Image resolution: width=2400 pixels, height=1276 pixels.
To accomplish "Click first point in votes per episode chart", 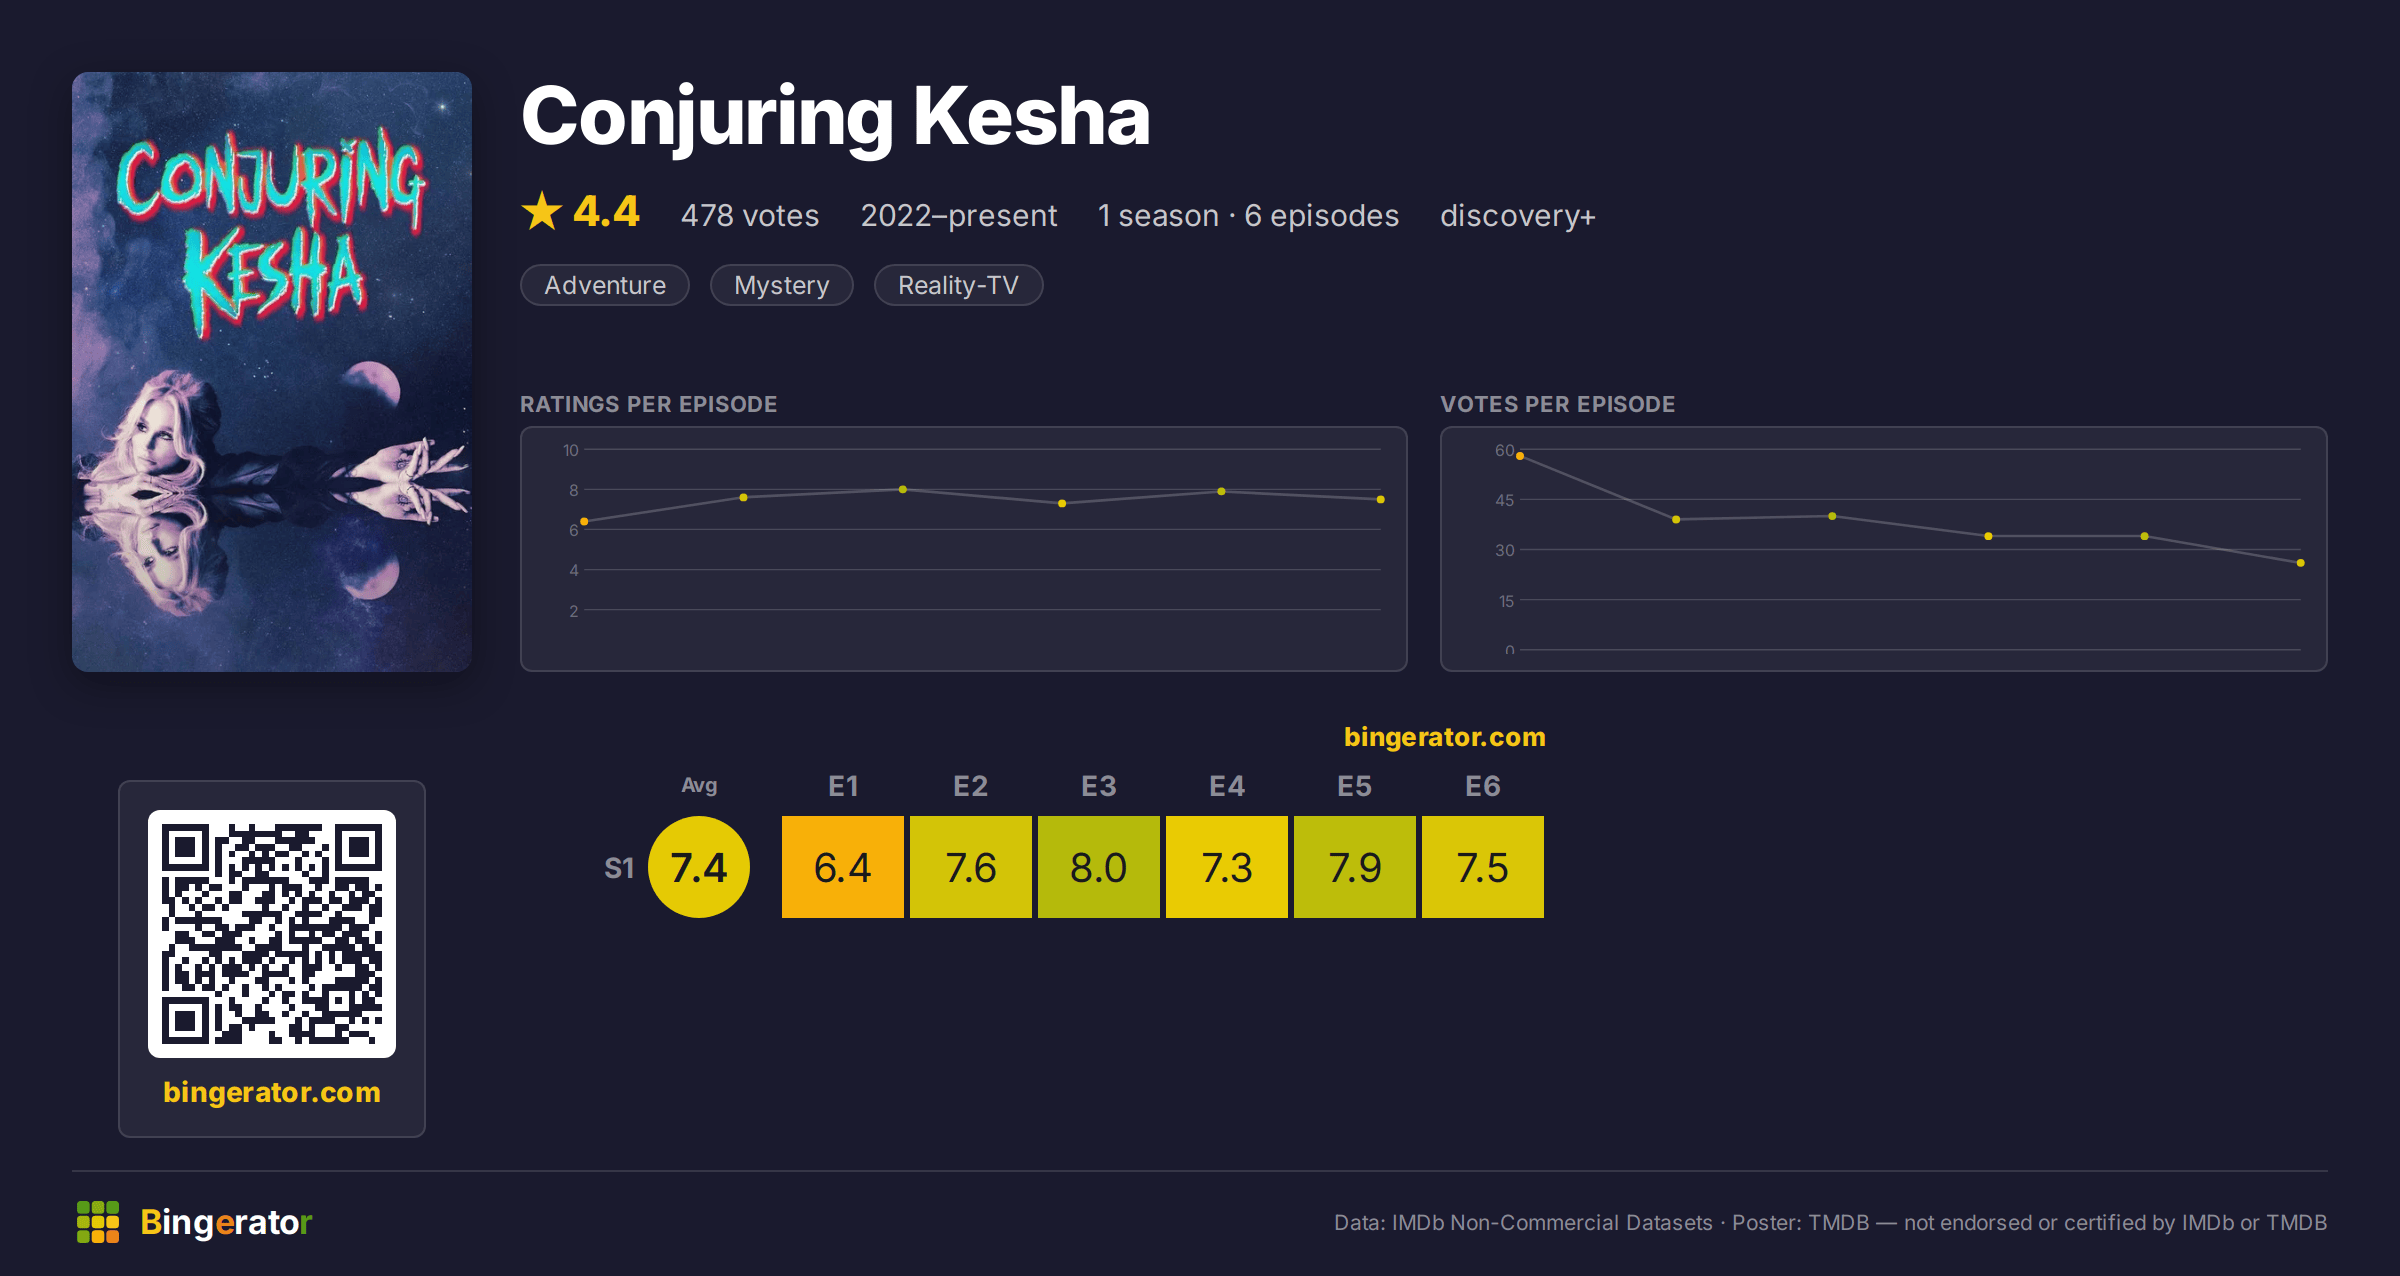I will tap(1520, 456).
